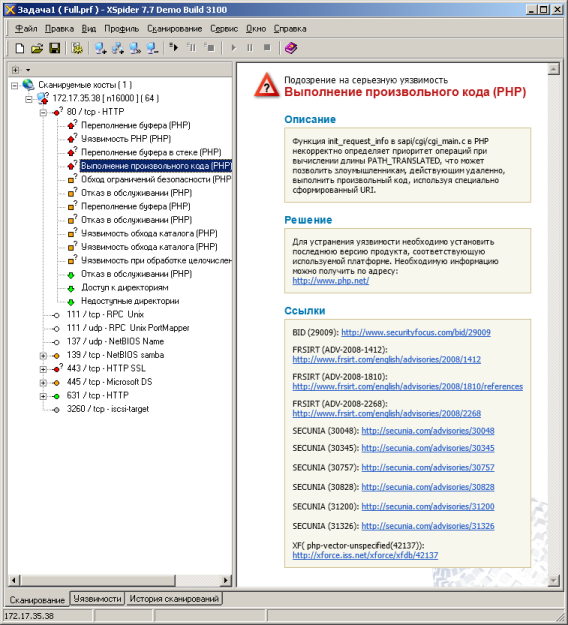Open a task with the folder icon
Screen dimensions: 568x625
(x=37, y=48)
